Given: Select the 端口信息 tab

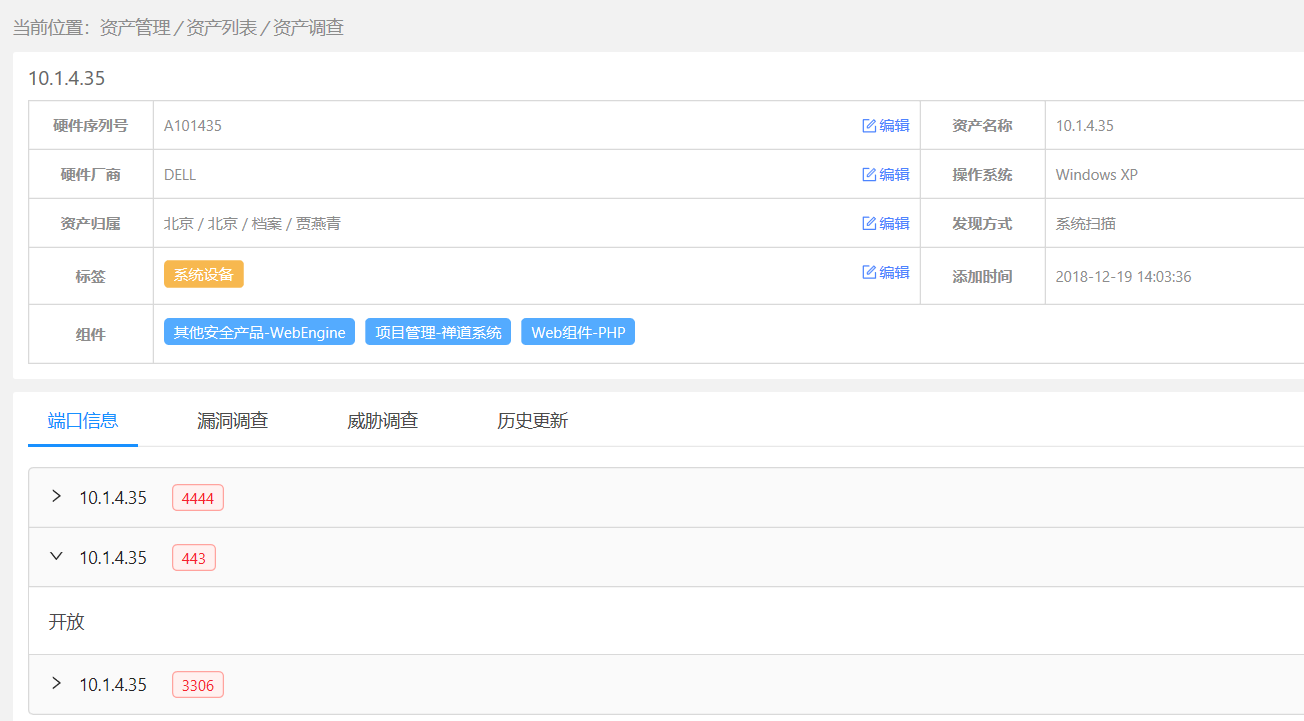Looking at the screenshot, I should click(83, 421).
